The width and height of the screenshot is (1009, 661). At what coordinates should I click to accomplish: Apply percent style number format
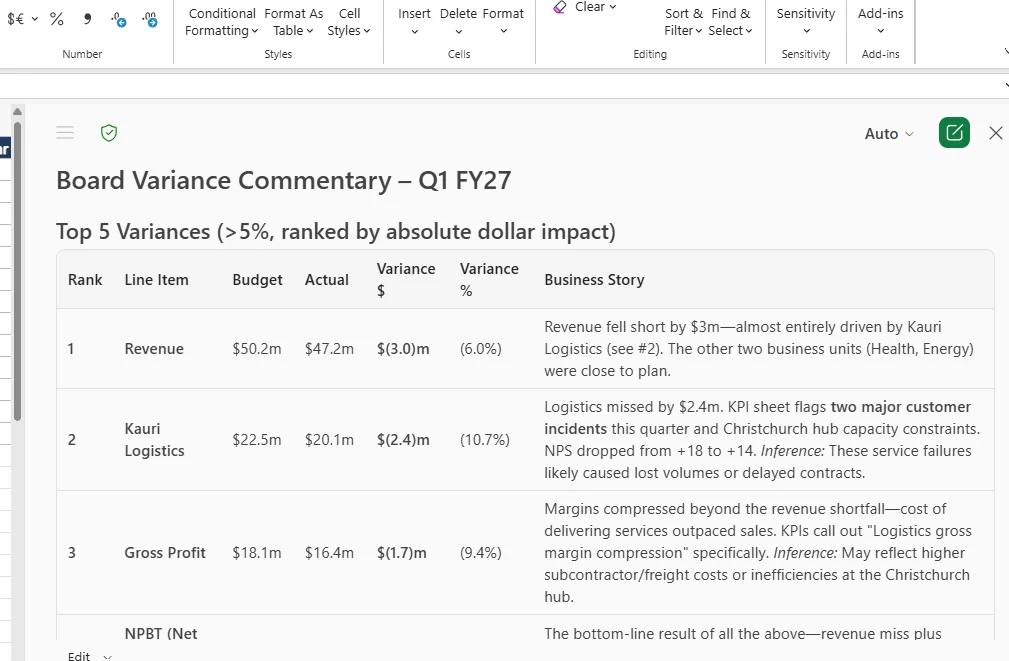[x=57, y=19]
